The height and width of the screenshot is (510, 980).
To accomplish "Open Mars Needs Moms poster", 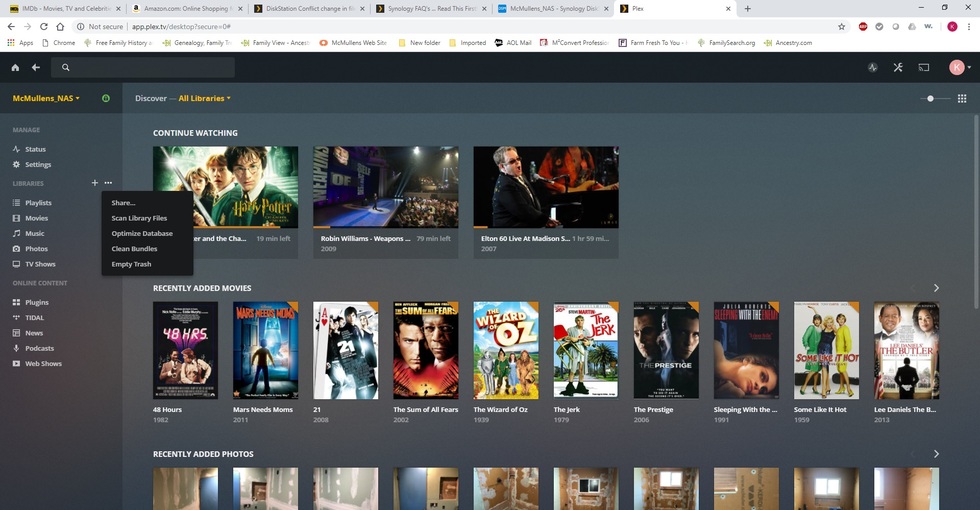I will tap(266, 350).
